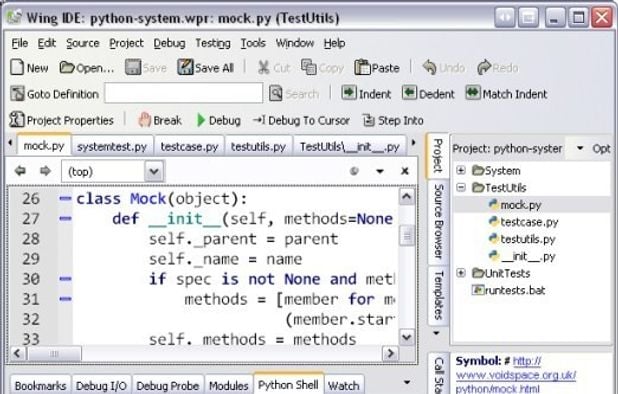Click the New file icon
This screenshot has height=394, width=618.
coord(17,67)
